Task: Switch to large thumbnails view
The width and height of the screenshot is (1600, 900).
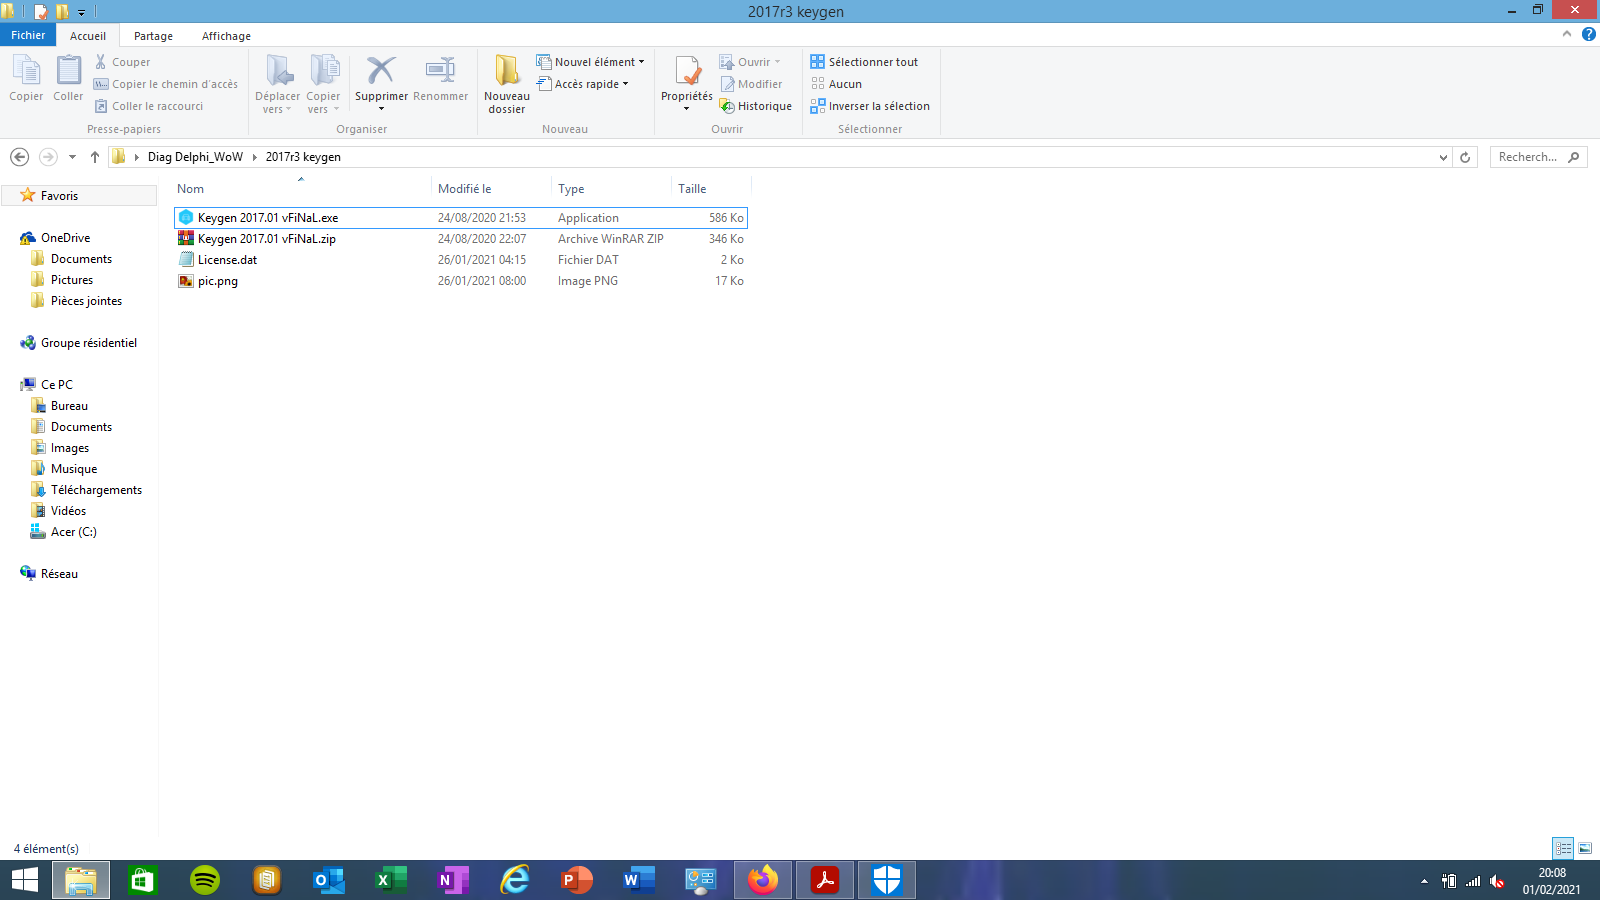Action: 1585,848
